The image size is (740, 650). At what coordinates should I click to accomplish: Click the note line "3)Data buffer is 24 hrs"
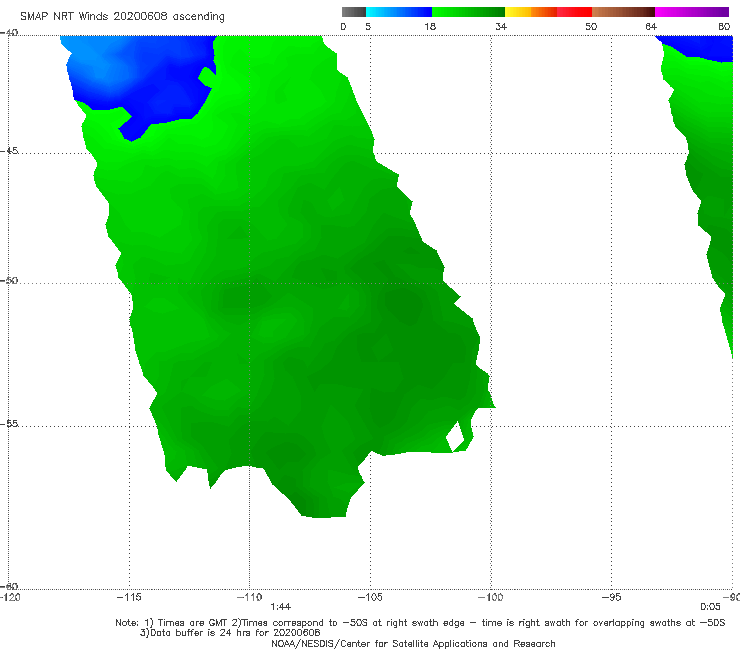point(230,633)
